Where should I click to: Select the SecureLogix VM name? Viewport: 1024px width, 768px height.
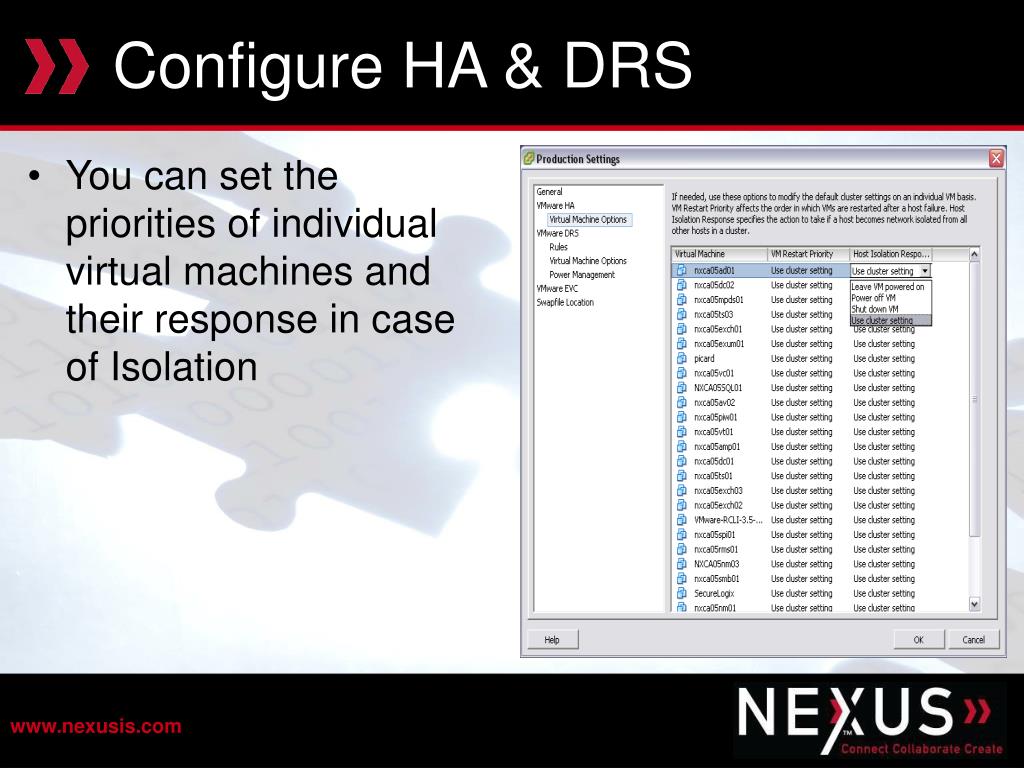coord(714,594)
